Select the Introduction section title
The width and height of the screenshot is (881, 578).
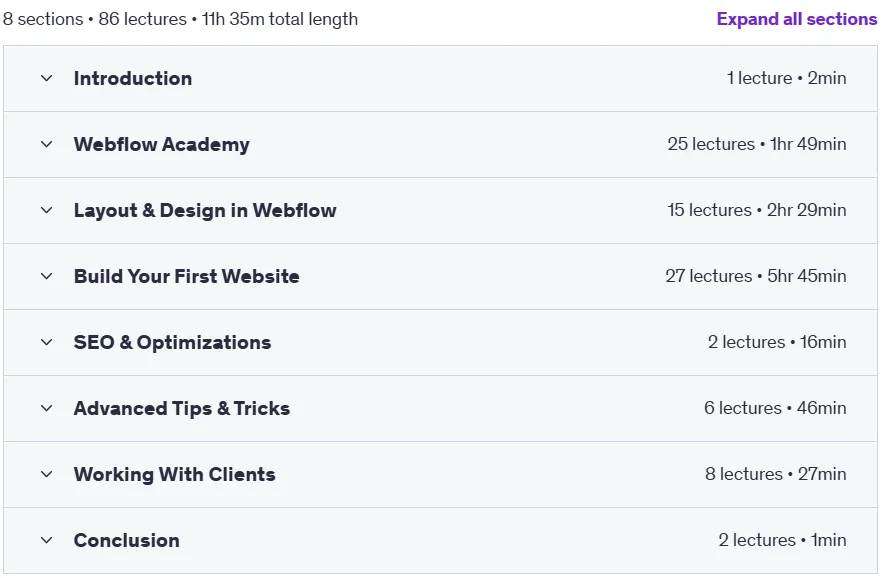point(133,79)
